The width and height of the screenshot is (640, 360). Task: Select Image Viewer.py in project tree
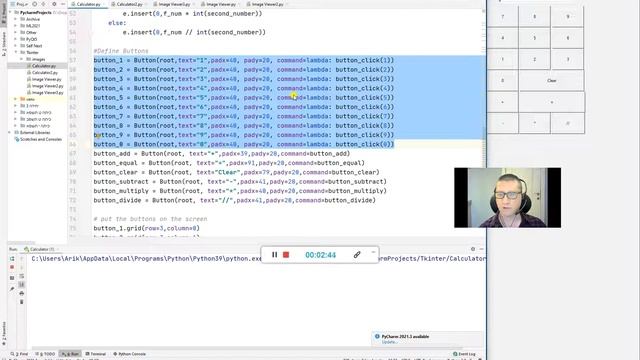(x=47, y=79)
